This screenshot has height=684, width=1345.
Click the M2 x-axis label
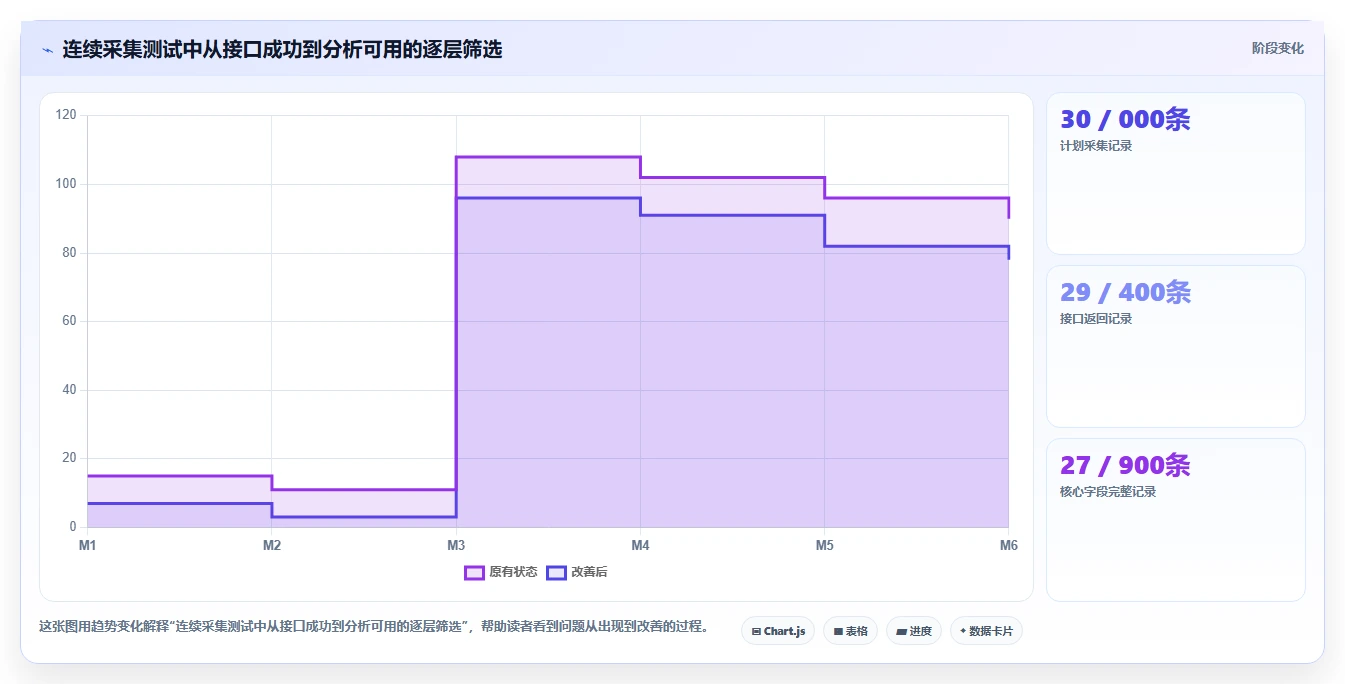pyautogui.click(x=272, y=546)
